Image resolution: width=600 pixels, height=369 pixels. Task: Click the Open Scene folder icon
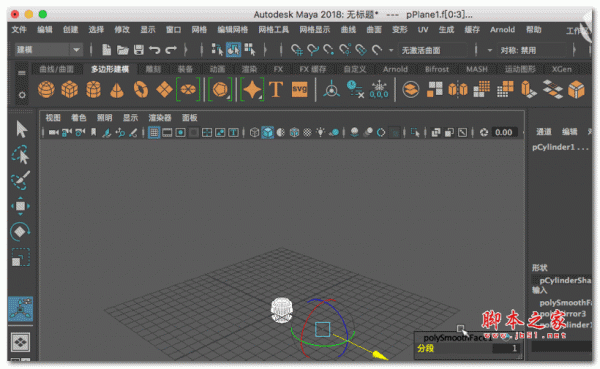click(x=122, y=50)
